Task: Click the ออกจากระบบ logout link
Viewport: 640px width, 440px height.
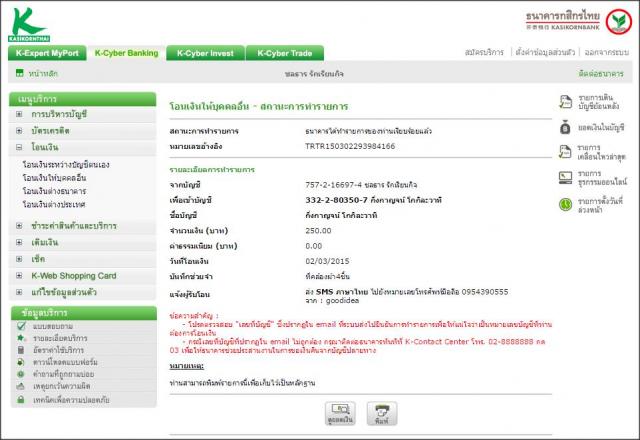Action: pyautogui.click(x=605, y=49)
